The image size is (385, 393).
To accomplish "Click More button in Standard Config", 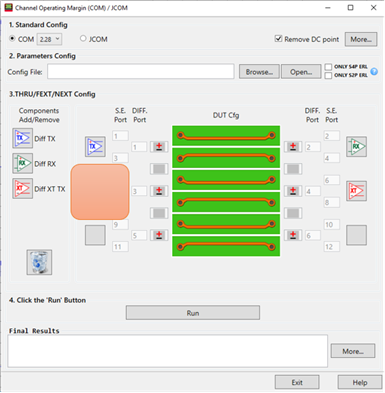I will 361,39.
